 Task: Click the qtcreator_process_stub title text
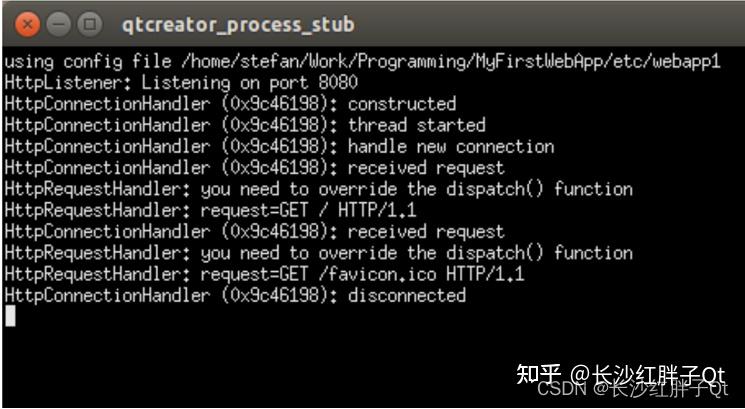[238, 25]
